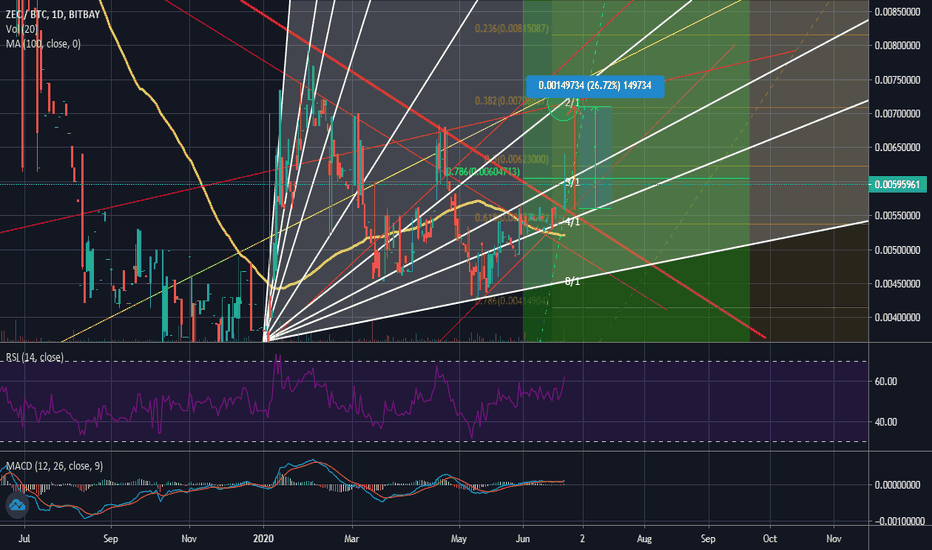Screen dimensions: 932x550
Task: Click the Mar label on time axis
Action: pyautogui.click(x=352, y=539)
